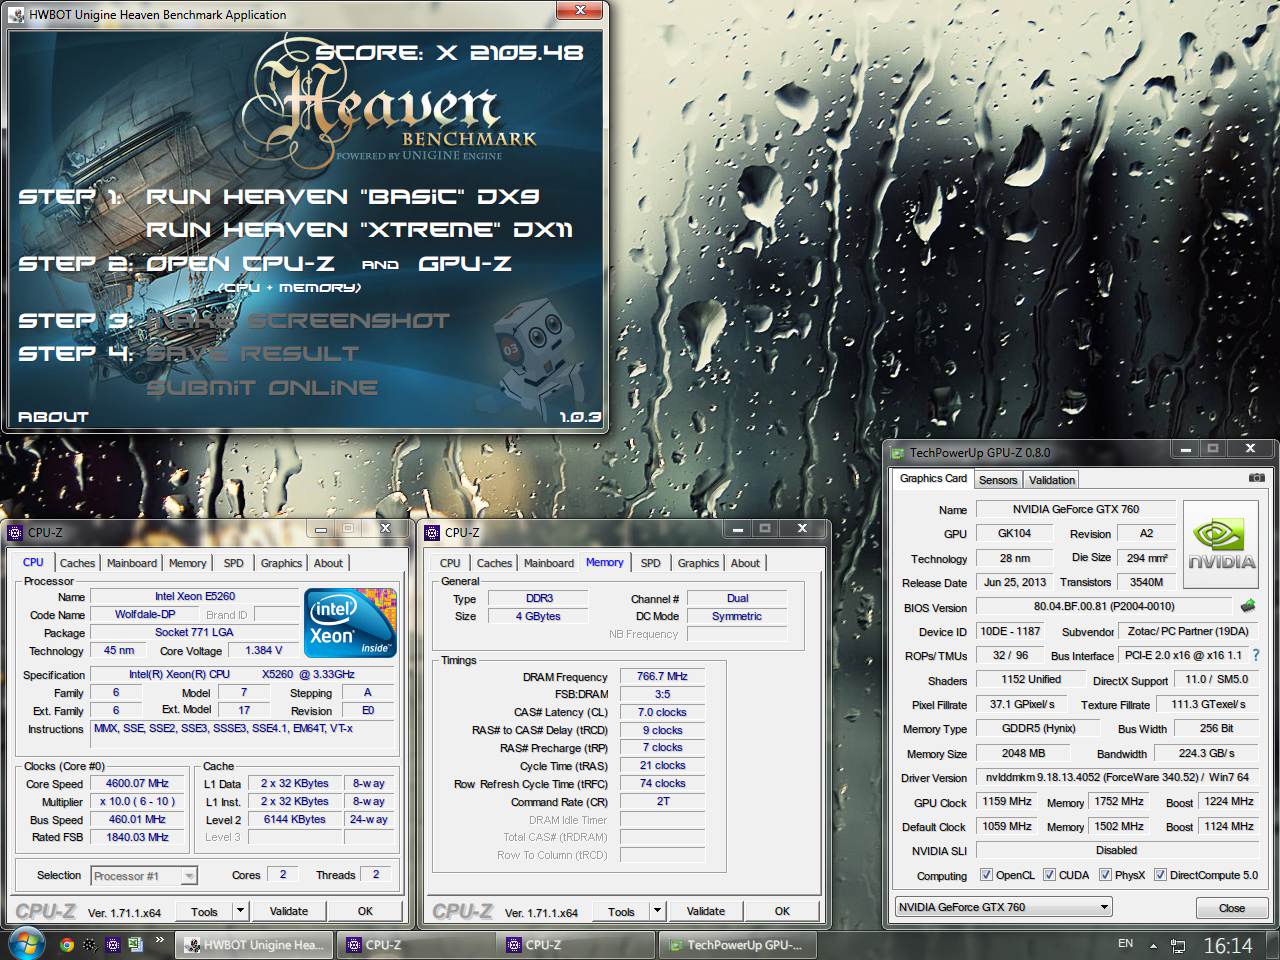
Task: Click the Core Speed value 4600.07 MHz
Action: pos(138,783)
